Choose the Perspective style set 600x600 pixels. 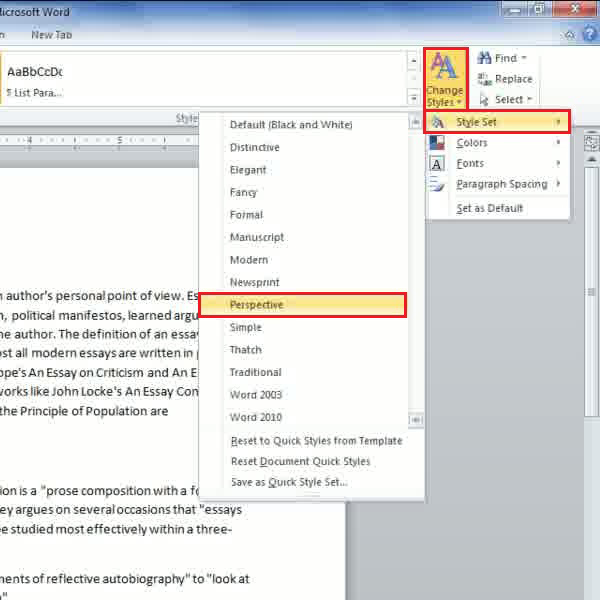[x=302, y=305]
